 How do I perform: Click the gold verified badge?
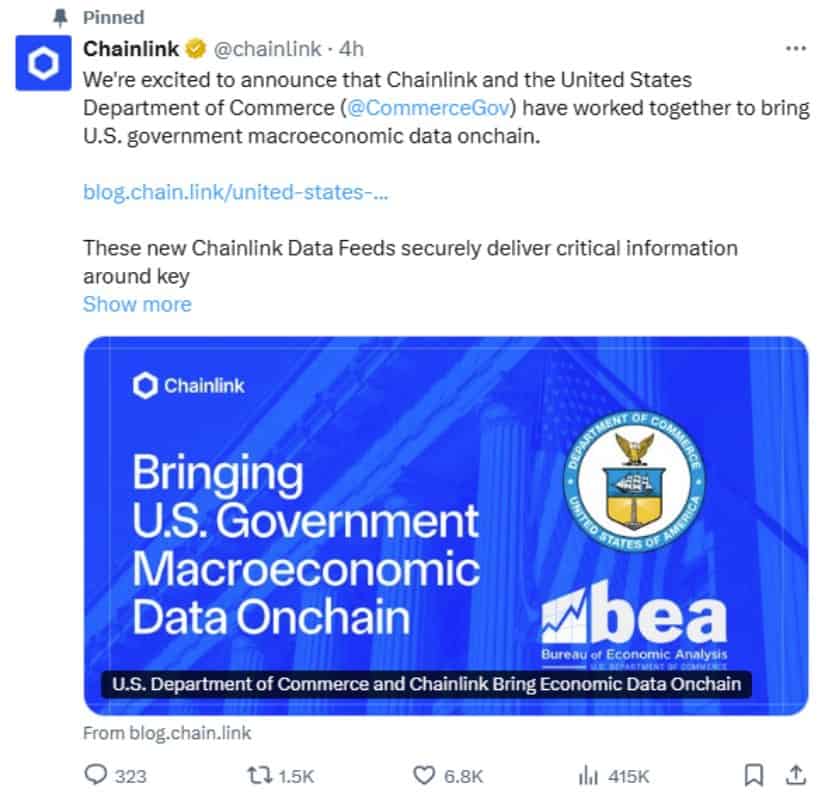tap(195, 49)
